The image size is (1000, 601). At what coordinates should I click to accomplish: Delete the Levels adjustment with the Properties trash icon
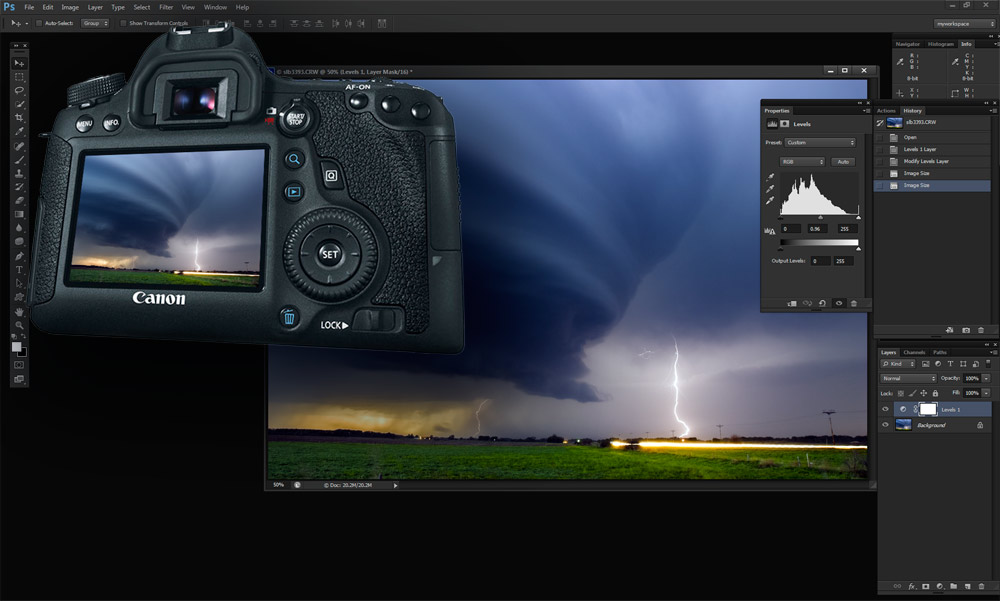pyautogui.click(x=854, y=303)
